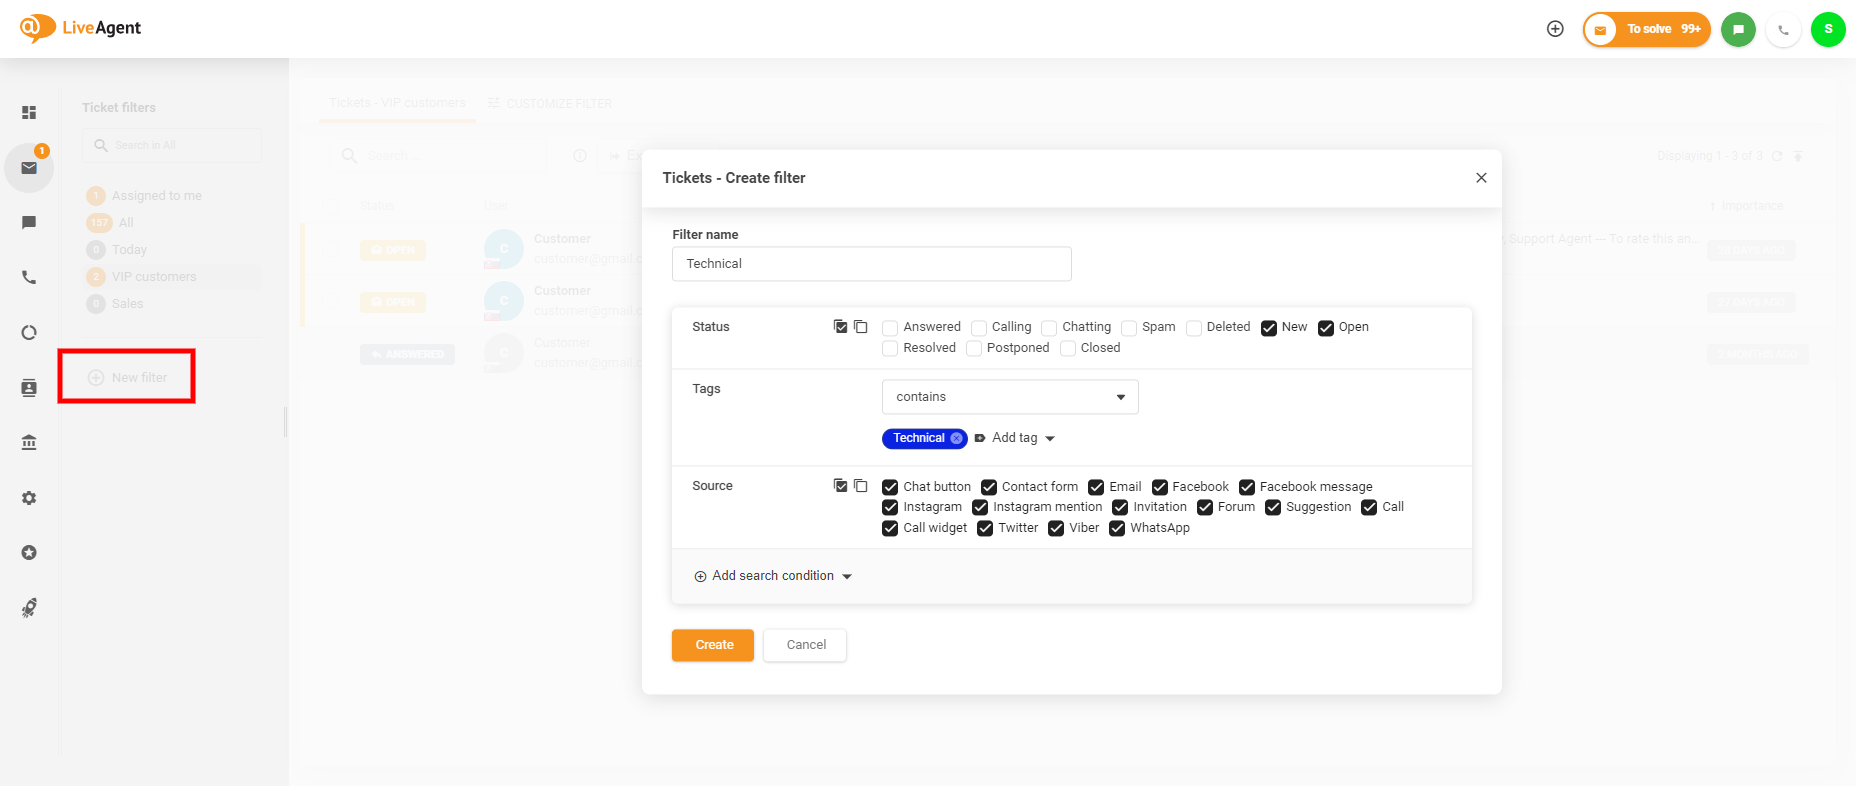Click the Filter name text field
Viewport: 1856px width, 786px height.
(871, 264)
